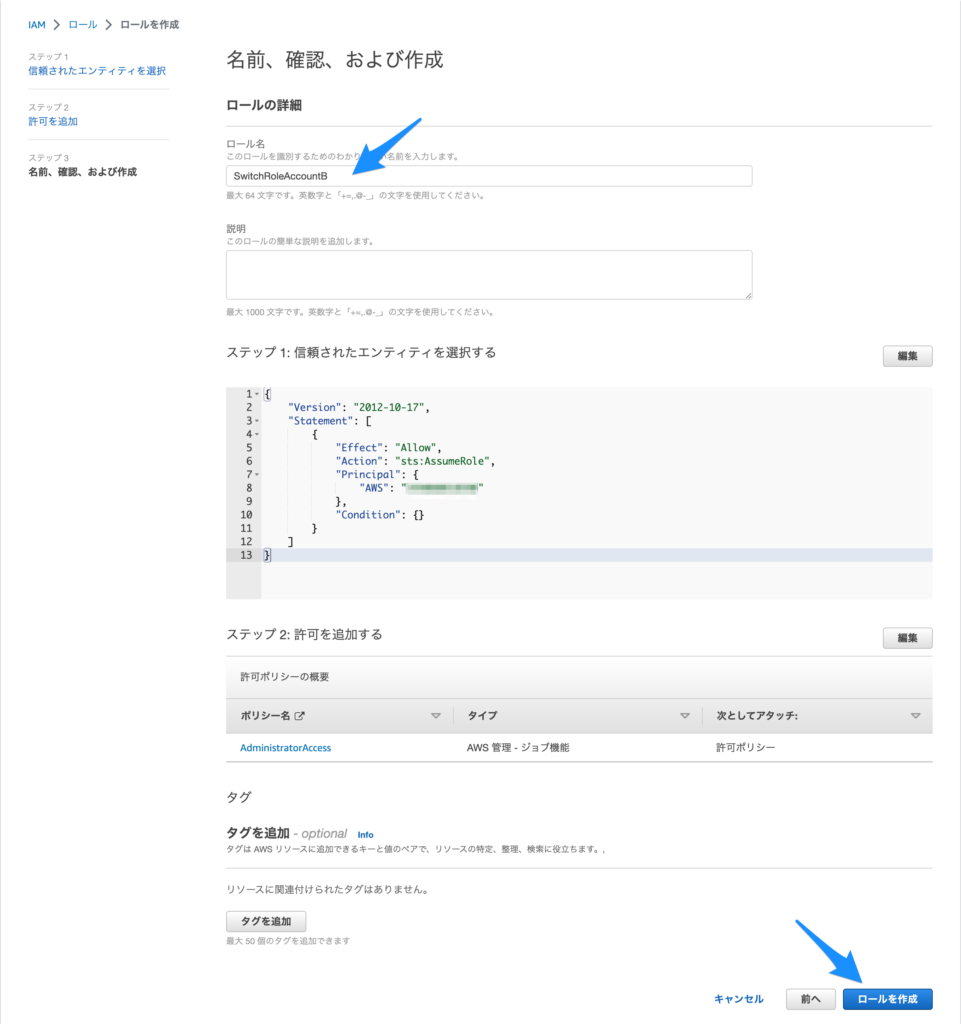Go back using the 前へ button

(810, 998)
